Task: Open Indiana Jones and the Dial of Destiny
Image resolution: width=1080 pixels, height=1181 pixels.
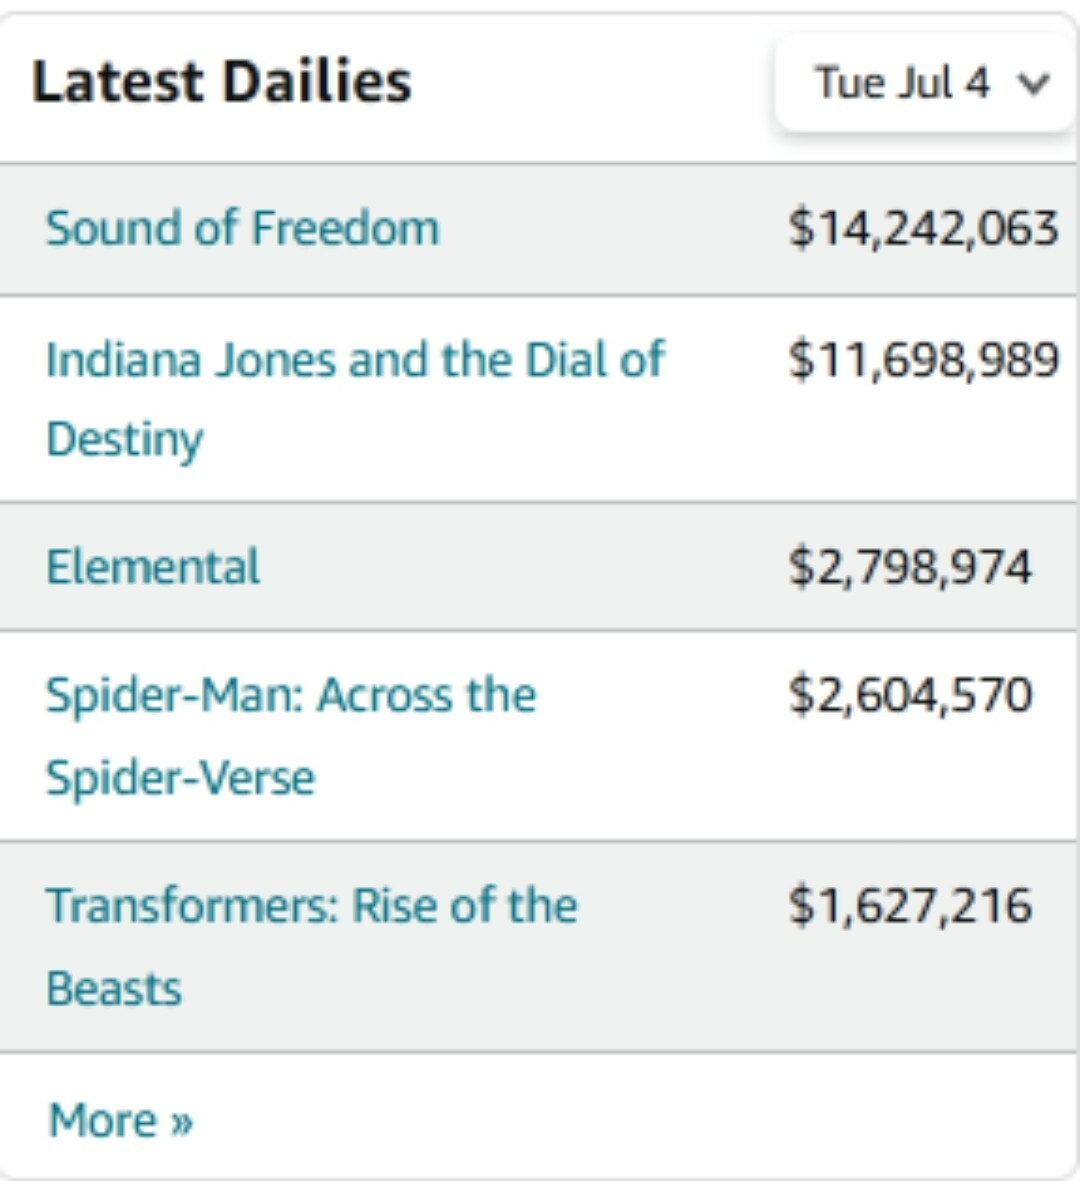Action: coord(355,360)
